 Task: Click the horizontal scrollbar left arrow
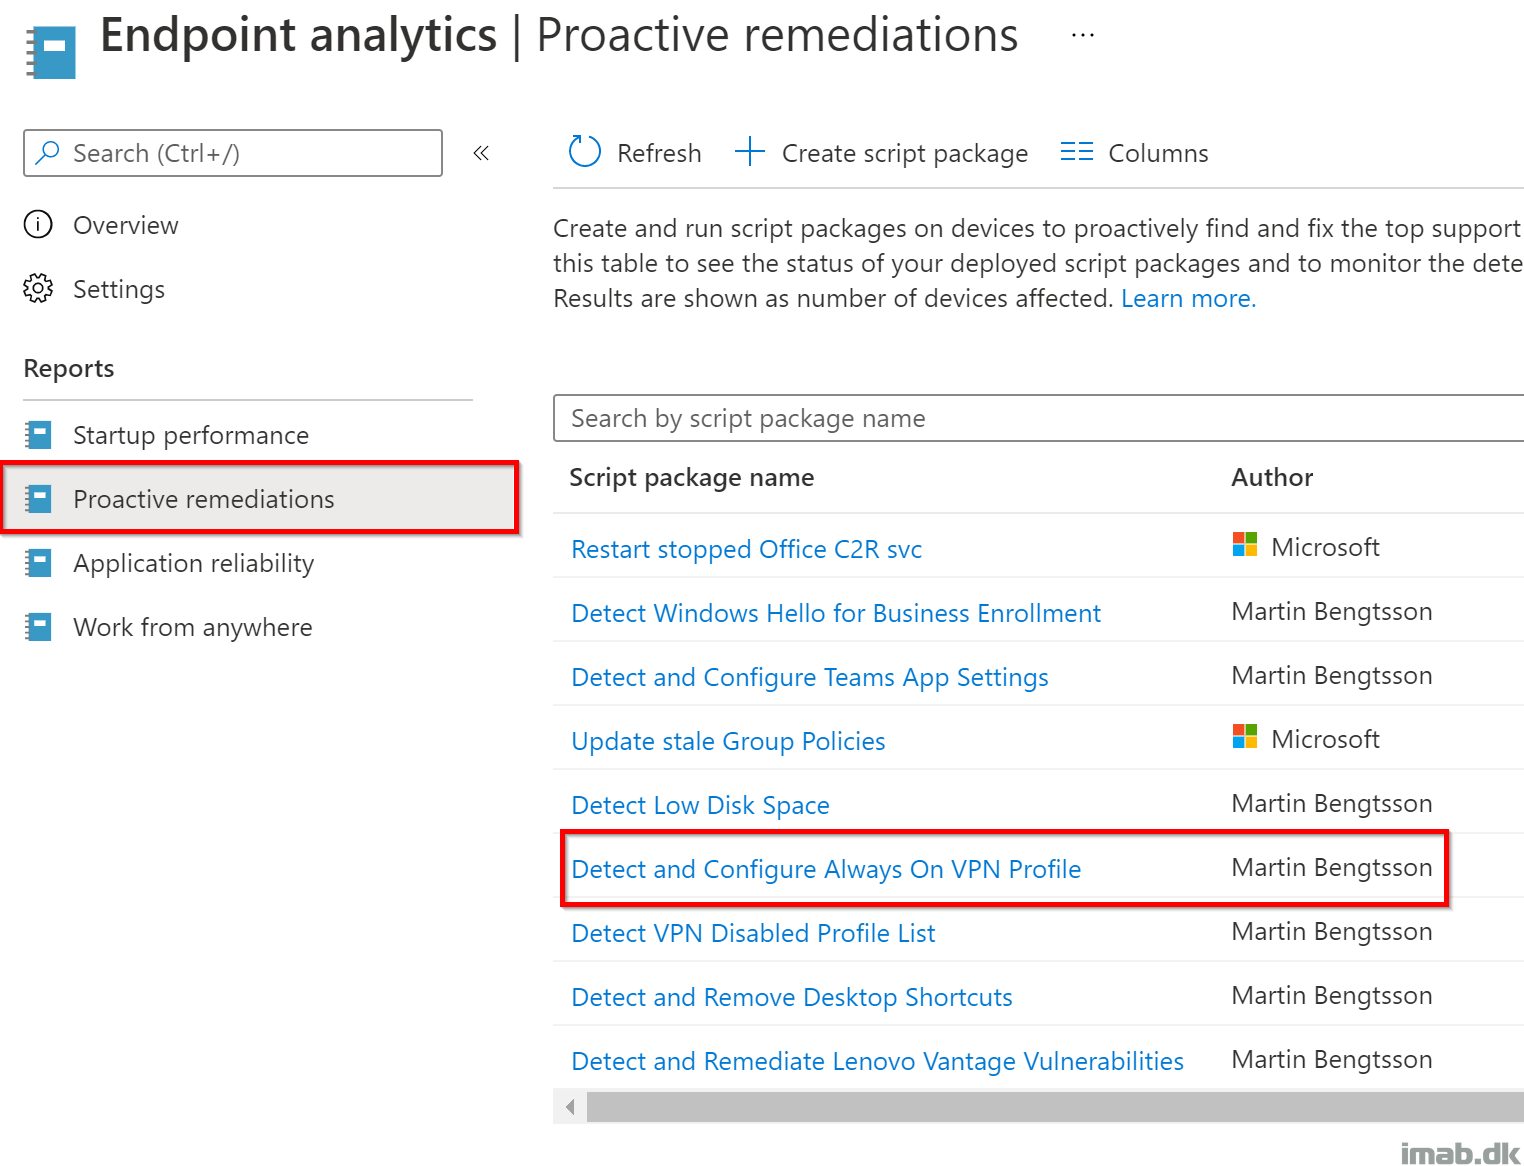click(x=570, y=1106)
